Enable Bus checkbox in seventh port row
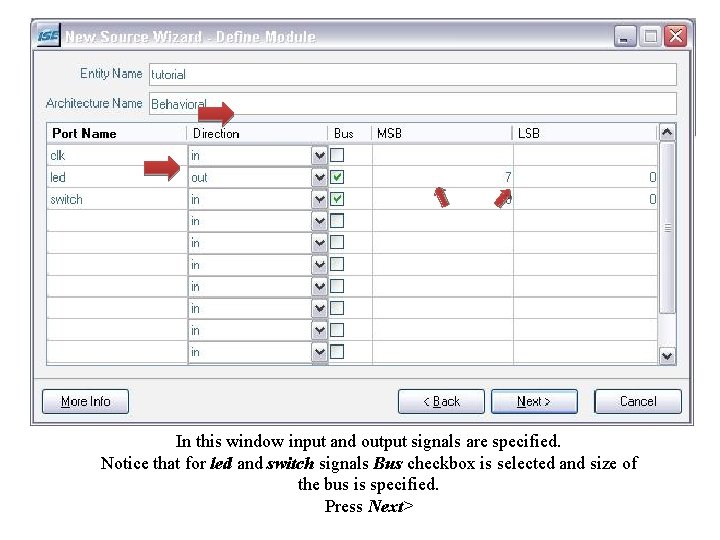This screenshot has height=540, width=720. point(337,286)
